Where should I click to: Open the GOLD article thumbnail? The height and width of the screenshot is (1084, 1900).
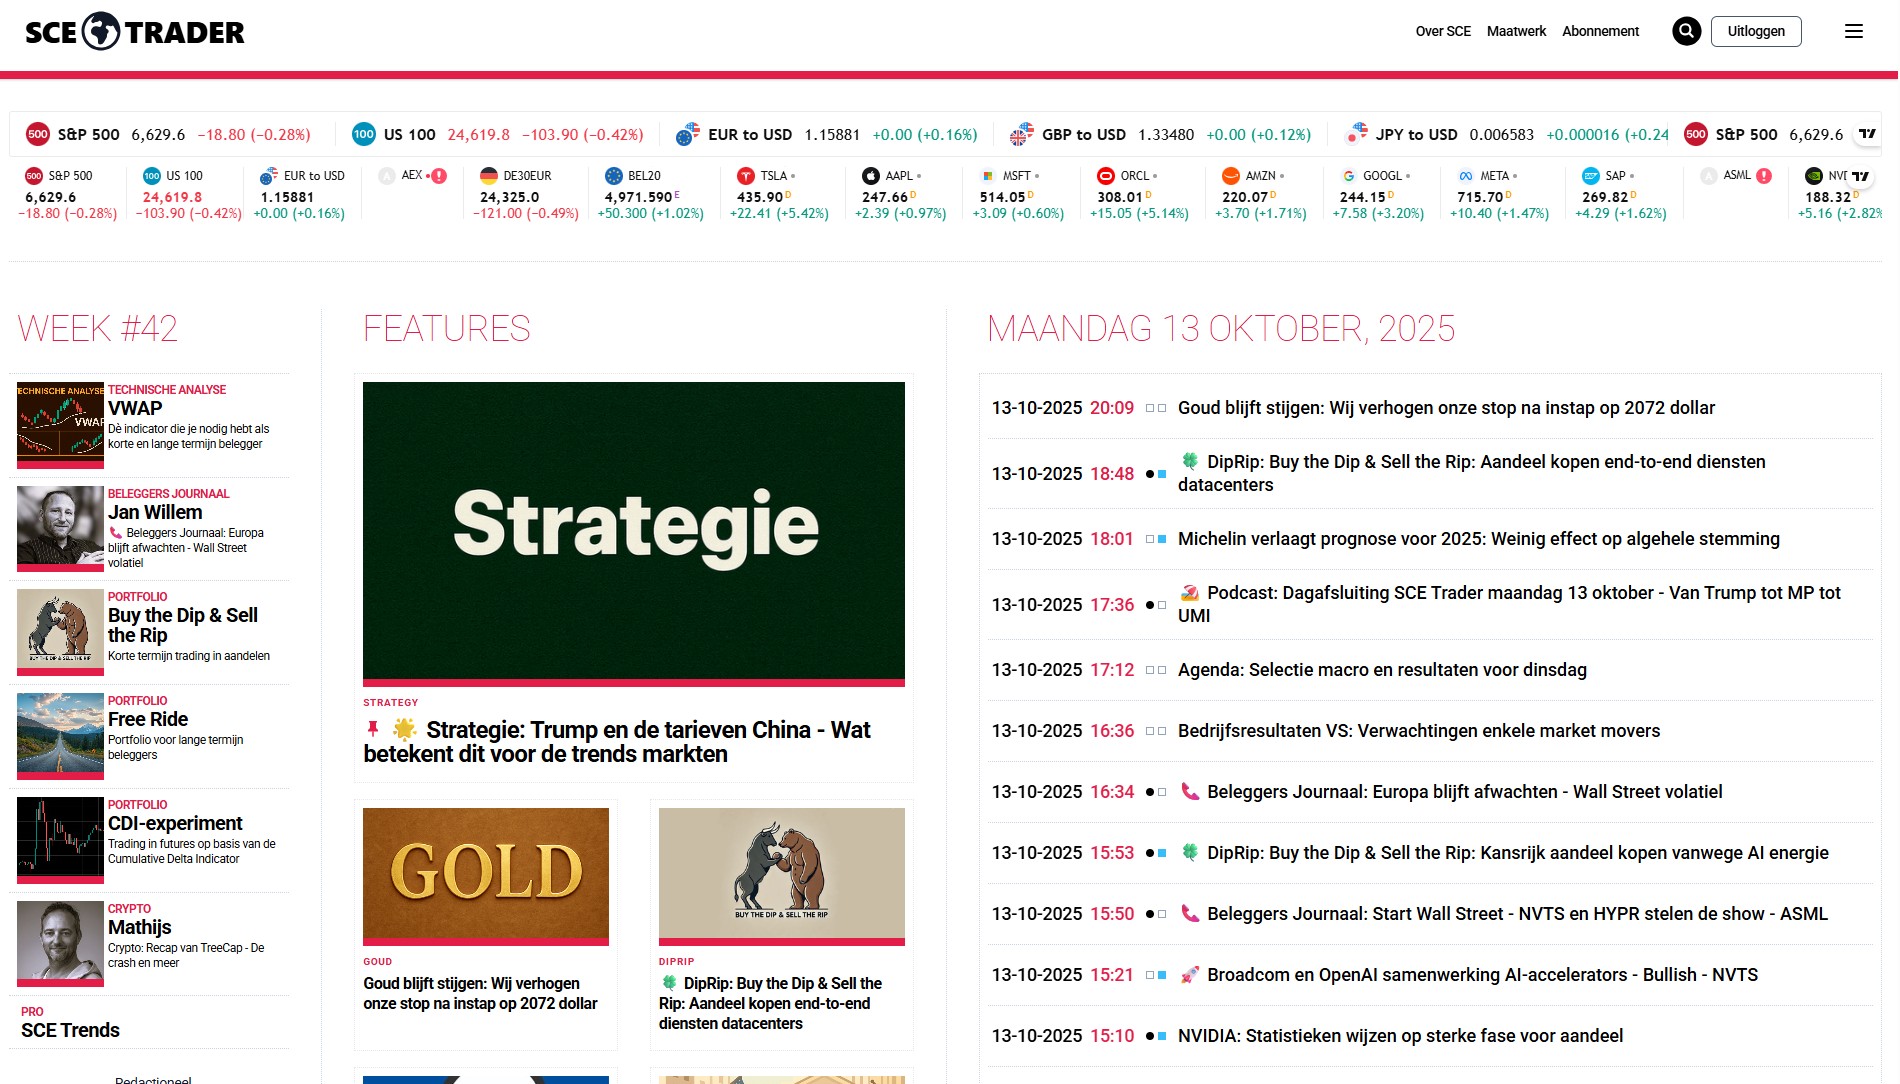486,877
